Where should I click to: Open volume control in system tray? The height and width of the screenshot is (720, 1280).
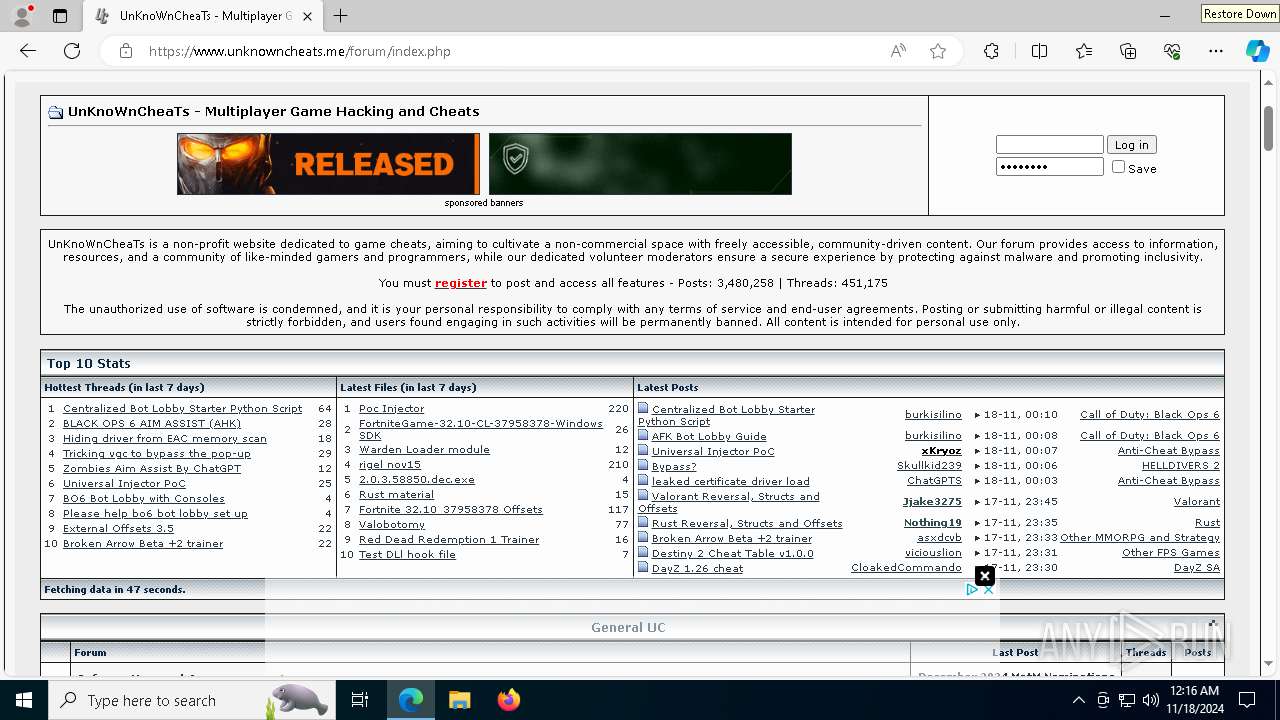click(1151, 700)
